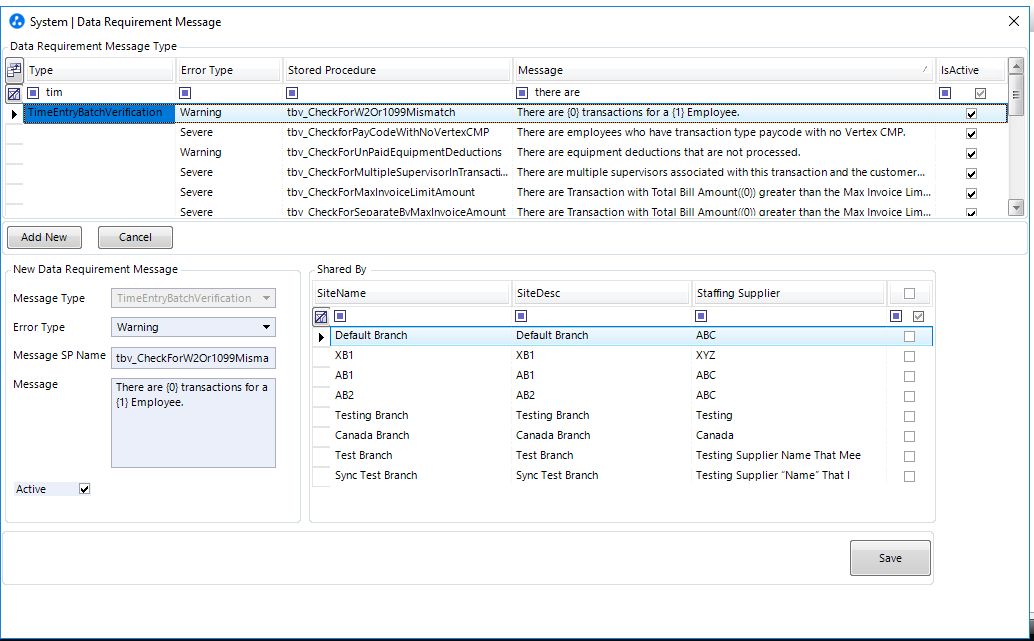This screenshot has width=1034, height=641.
Task: Click the filter operator icon under Type column
Action: [x=34, y=93]
